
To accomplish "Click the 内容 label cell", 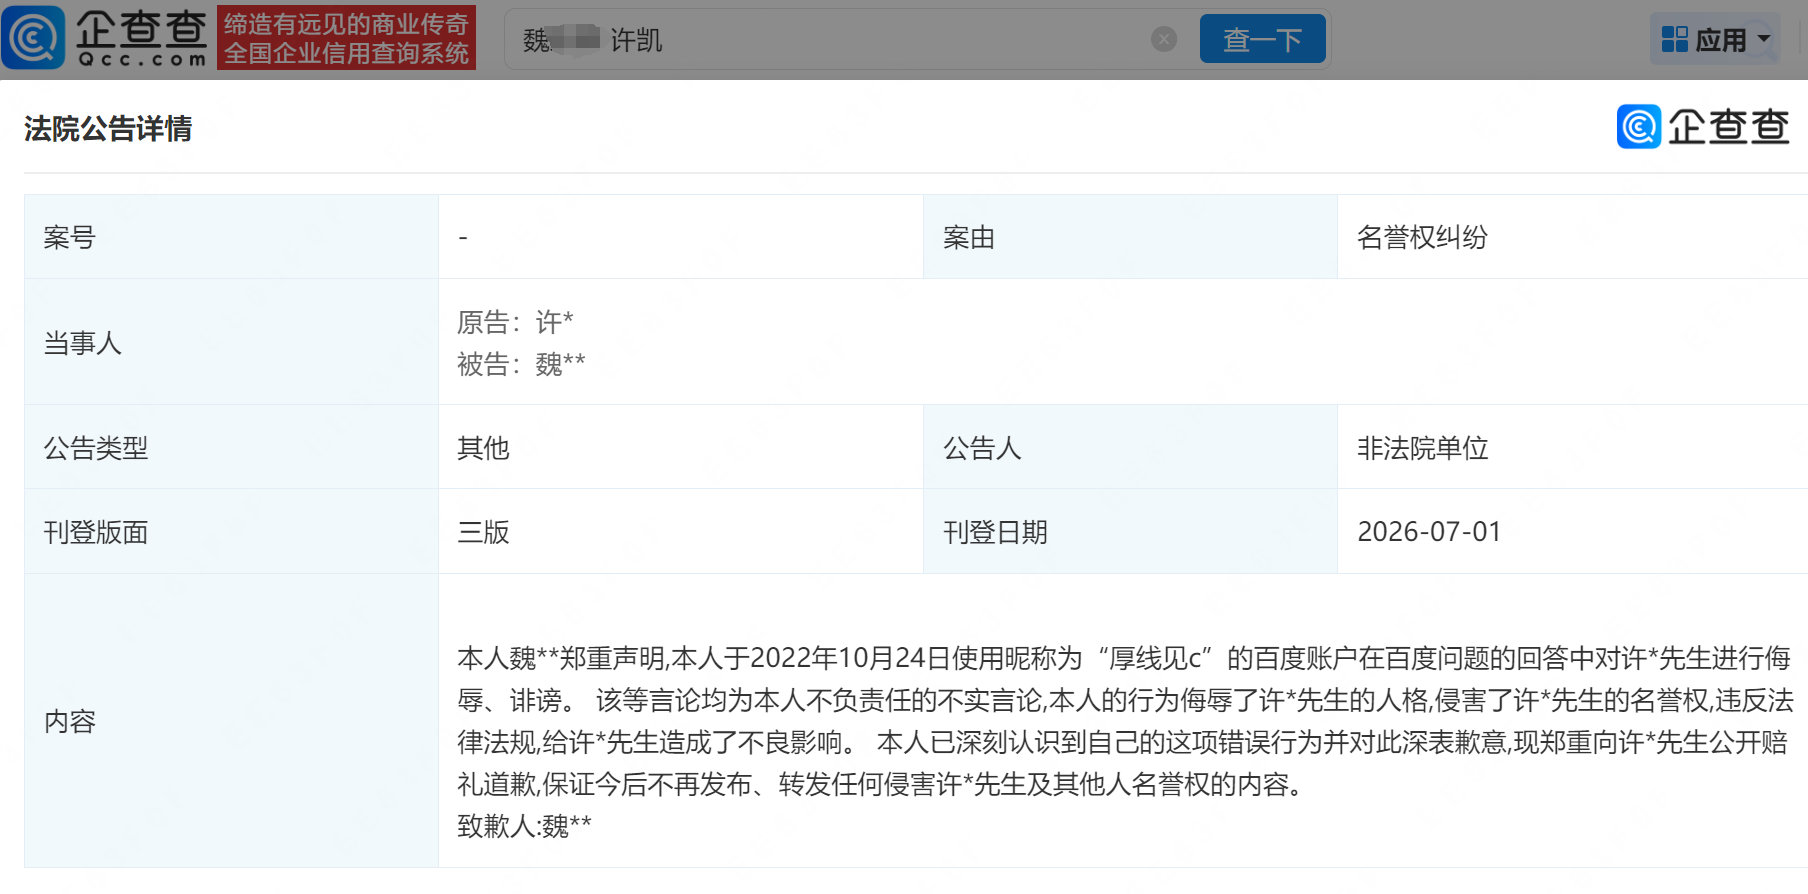I will 231,720.
